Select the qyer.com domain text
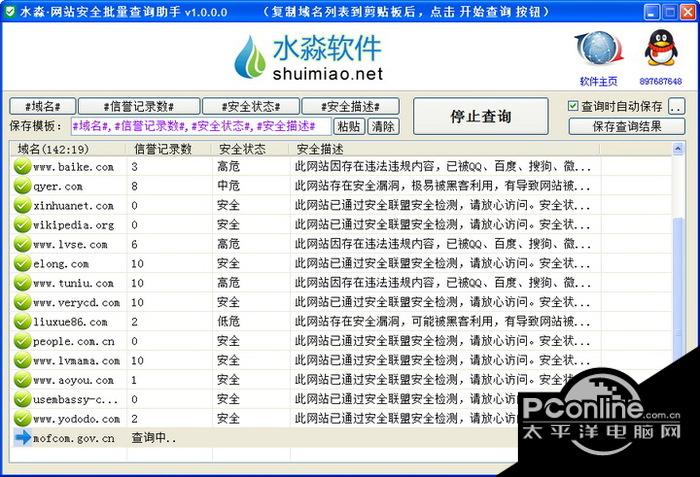Image resolution: width=700 pixels, height=477 pixels. pos(58,186)
